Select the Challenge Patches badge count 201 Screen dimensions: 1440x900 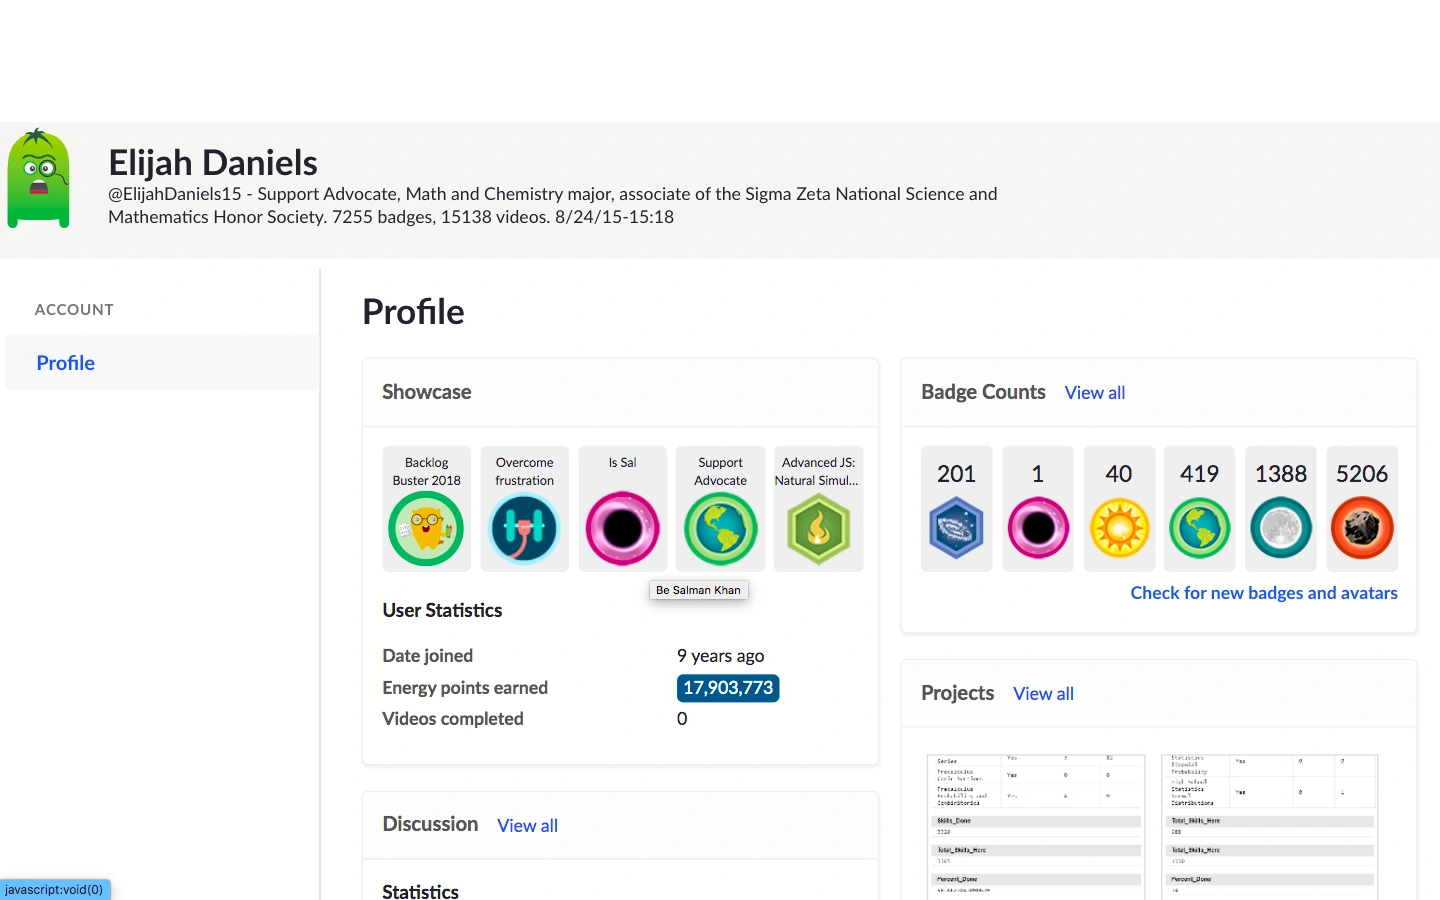click(956, 509)
